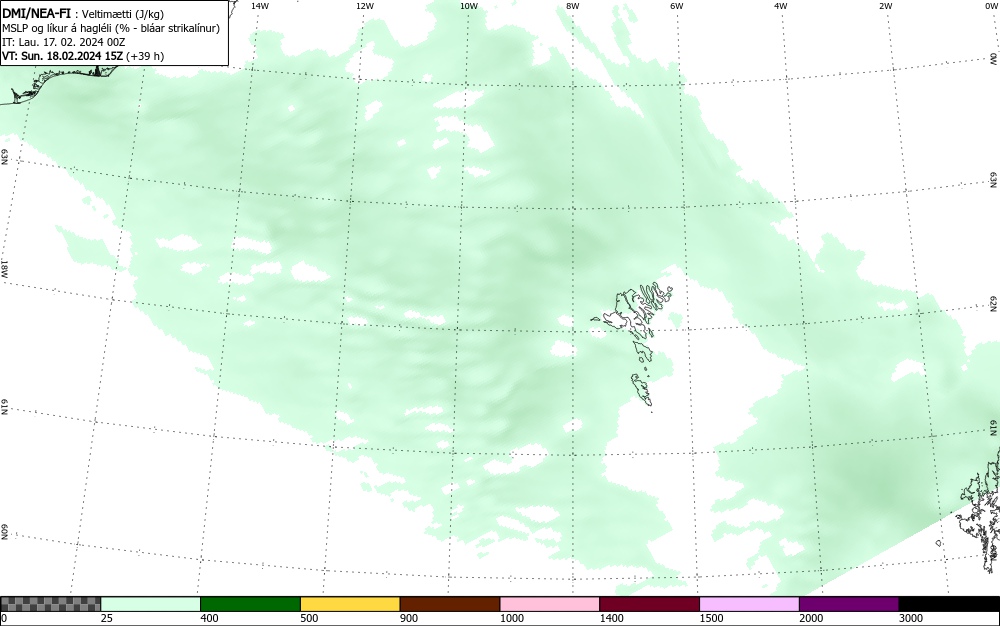The height and width of the screenshot is (626, 1000).
Task: Click the '12W' longitude label
Action: click(x=364, y=6)
